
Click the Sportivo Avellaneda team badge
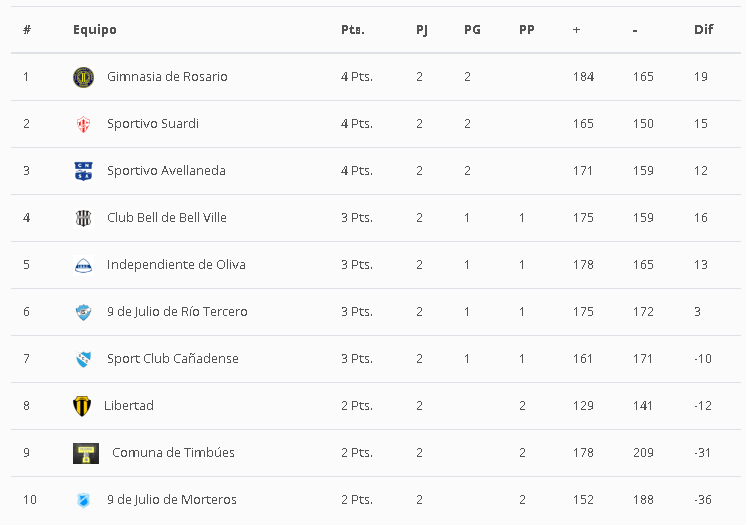(83, 171)
